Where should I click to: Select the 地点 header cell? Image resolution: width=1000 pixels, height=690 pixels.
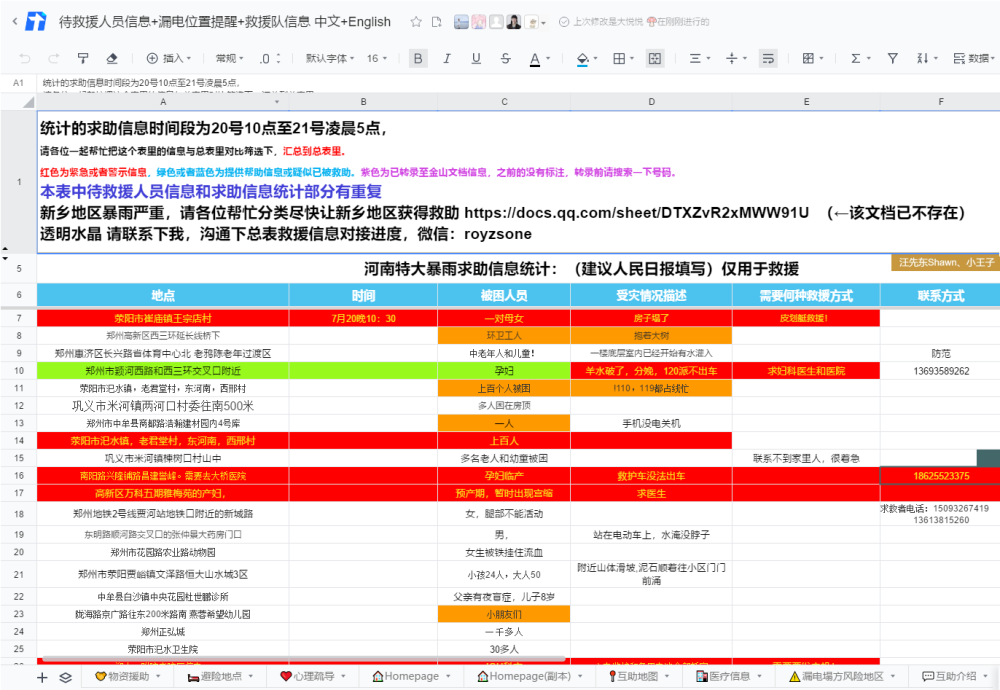163,295
